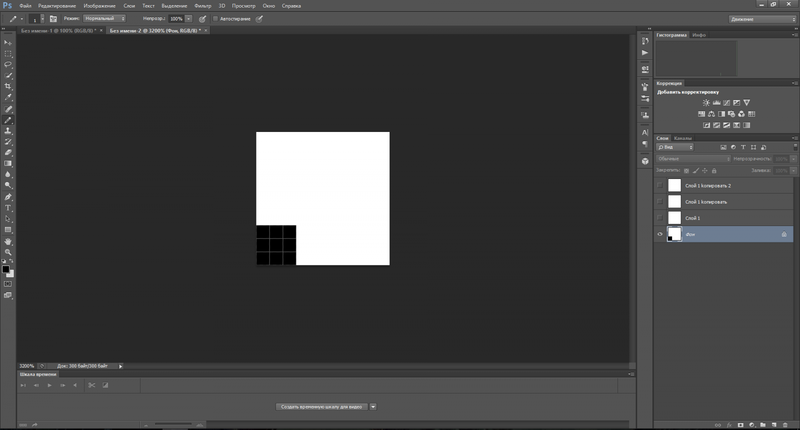Click Создать временную шкалу для видео
The image size is (800, 430).
pyautogui.click(x=321, y=407)
